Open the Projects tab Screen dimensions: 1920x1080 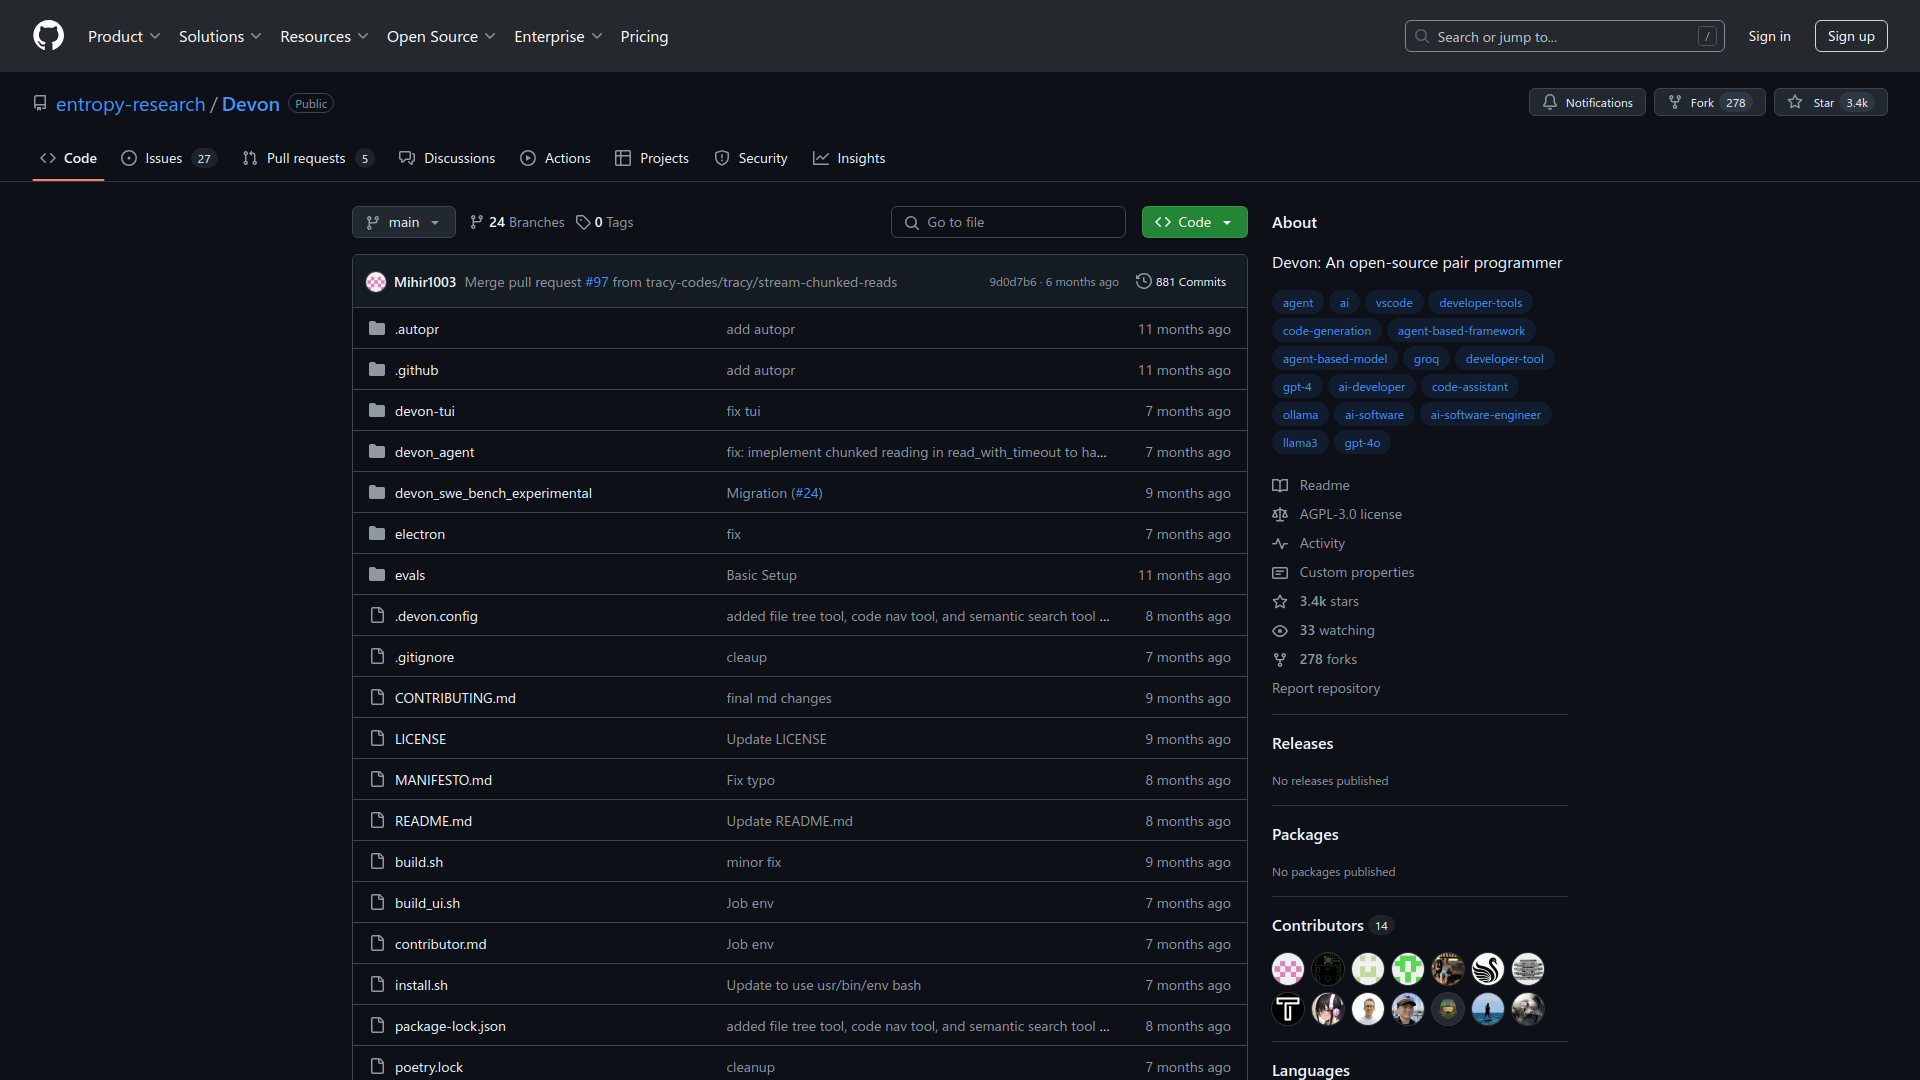(x=652, y=158)
